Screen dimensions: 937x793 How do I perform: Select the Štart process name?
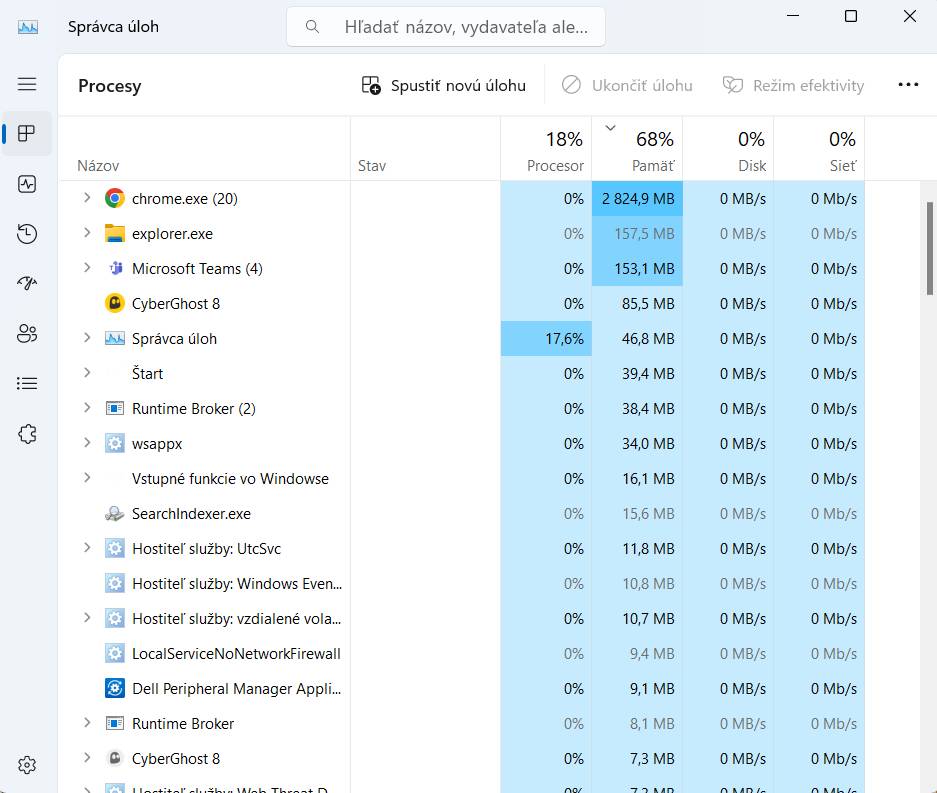[x=147, y=374]
